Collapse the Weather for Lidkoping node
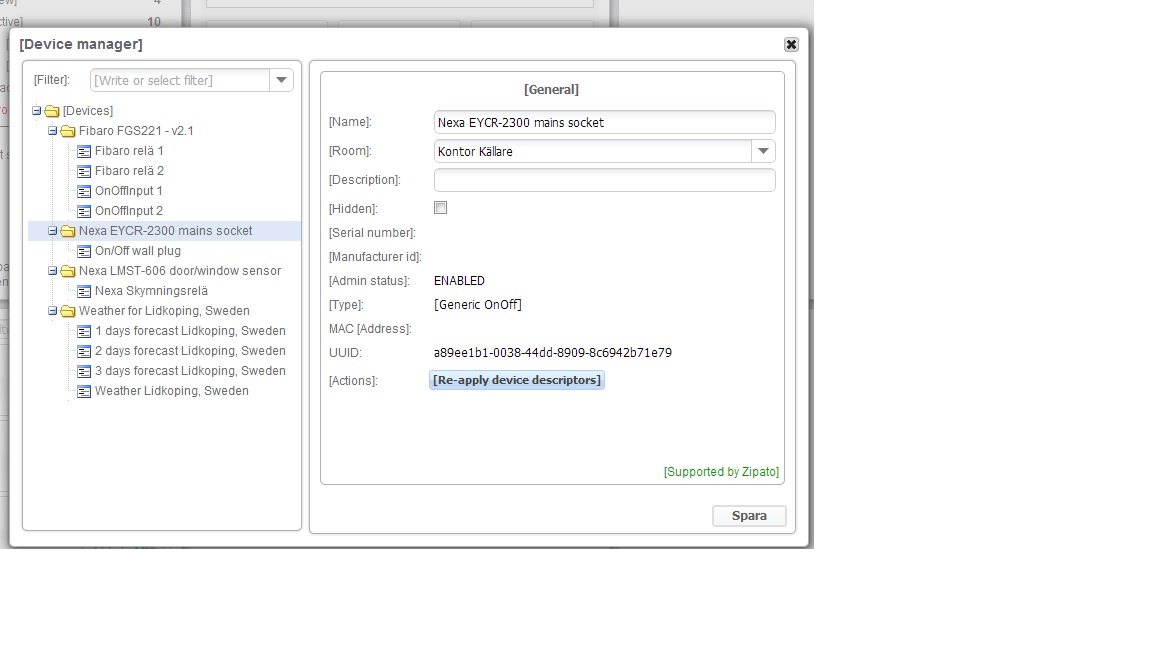The width and height of the screenshot is (1152, 648). pos(52,310)
